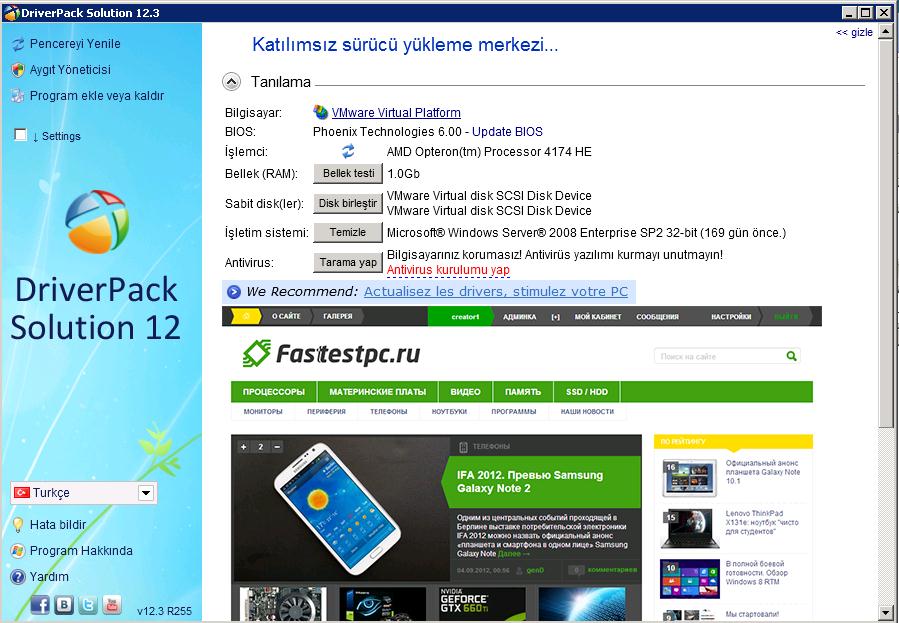This screenshot has width=899, height=623.
Task: Click the Samsung Galaxy Note 2 phone image
Action: 337,507
